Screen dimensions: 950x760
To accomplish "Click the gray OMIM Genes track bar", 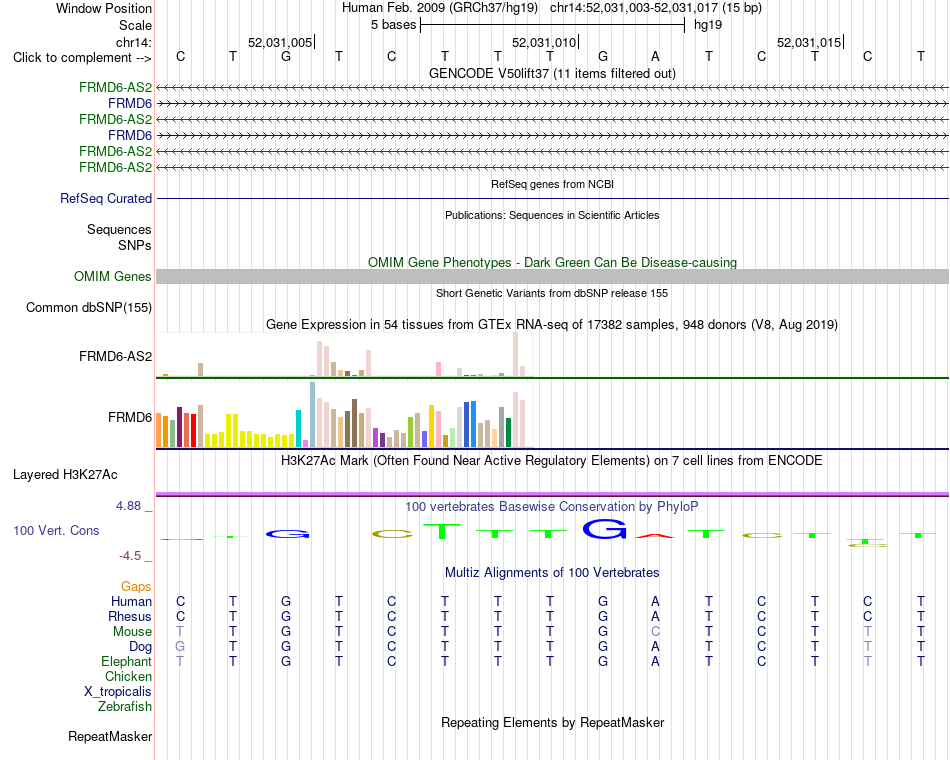I will [x=552, y=276].
